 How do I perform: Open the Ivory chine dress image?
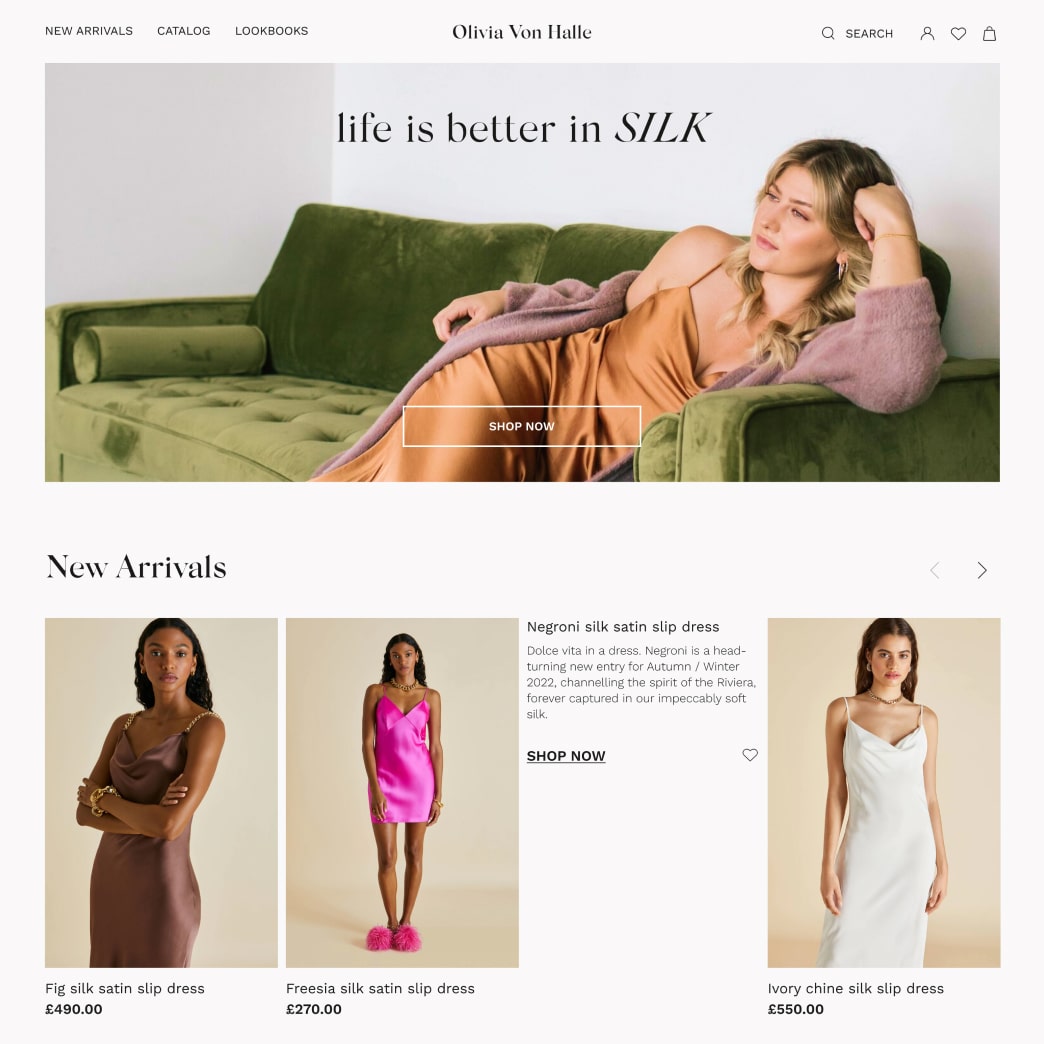tap(884, 792)
